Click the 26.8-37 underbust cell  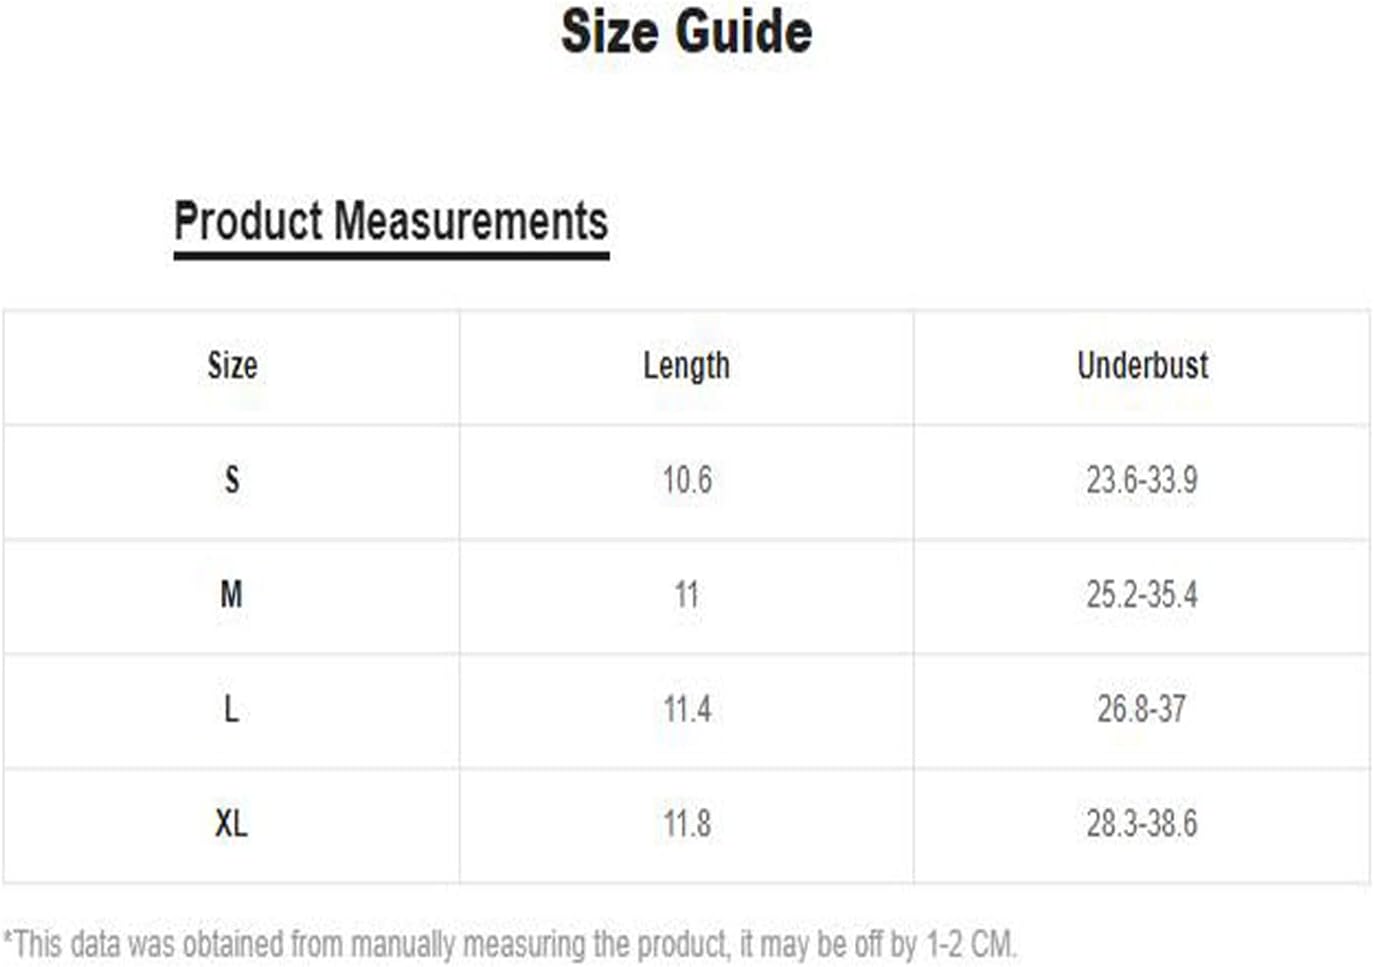(1142, 710)
